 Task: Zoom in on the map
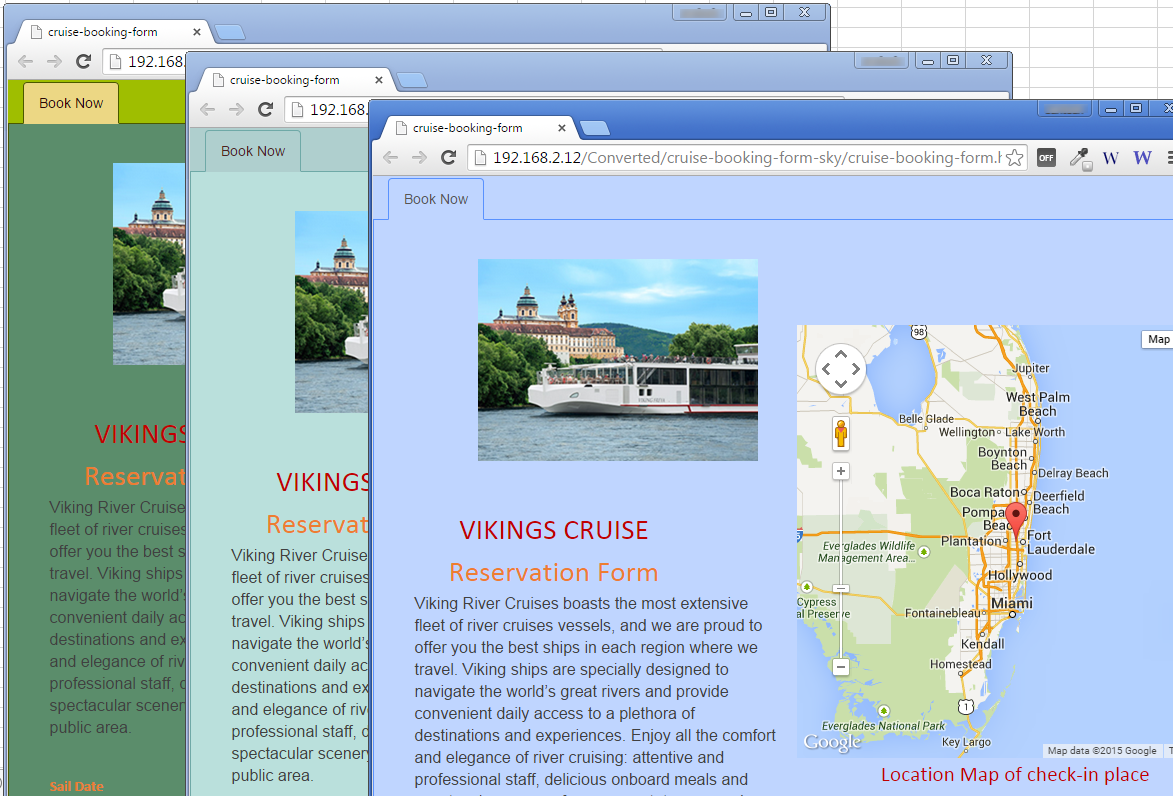841,471
